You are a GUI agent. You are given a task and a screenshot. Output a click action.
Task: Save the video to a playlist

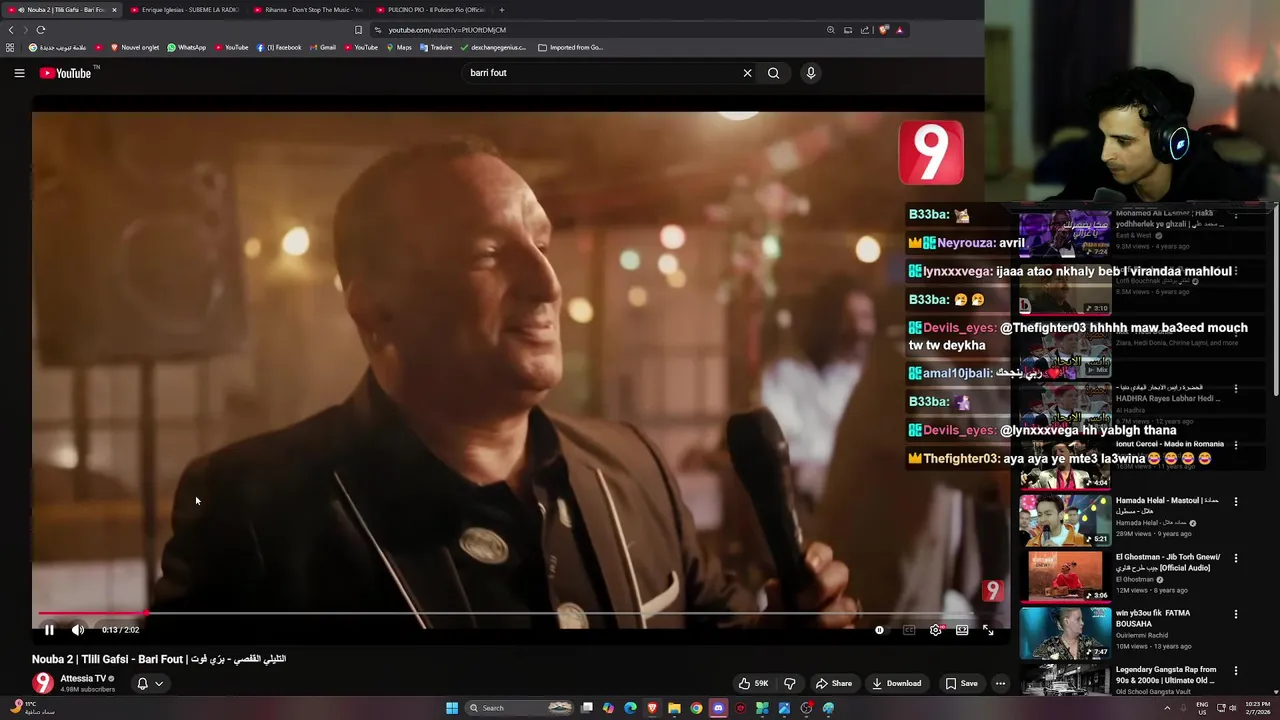[x=961, y=684]
